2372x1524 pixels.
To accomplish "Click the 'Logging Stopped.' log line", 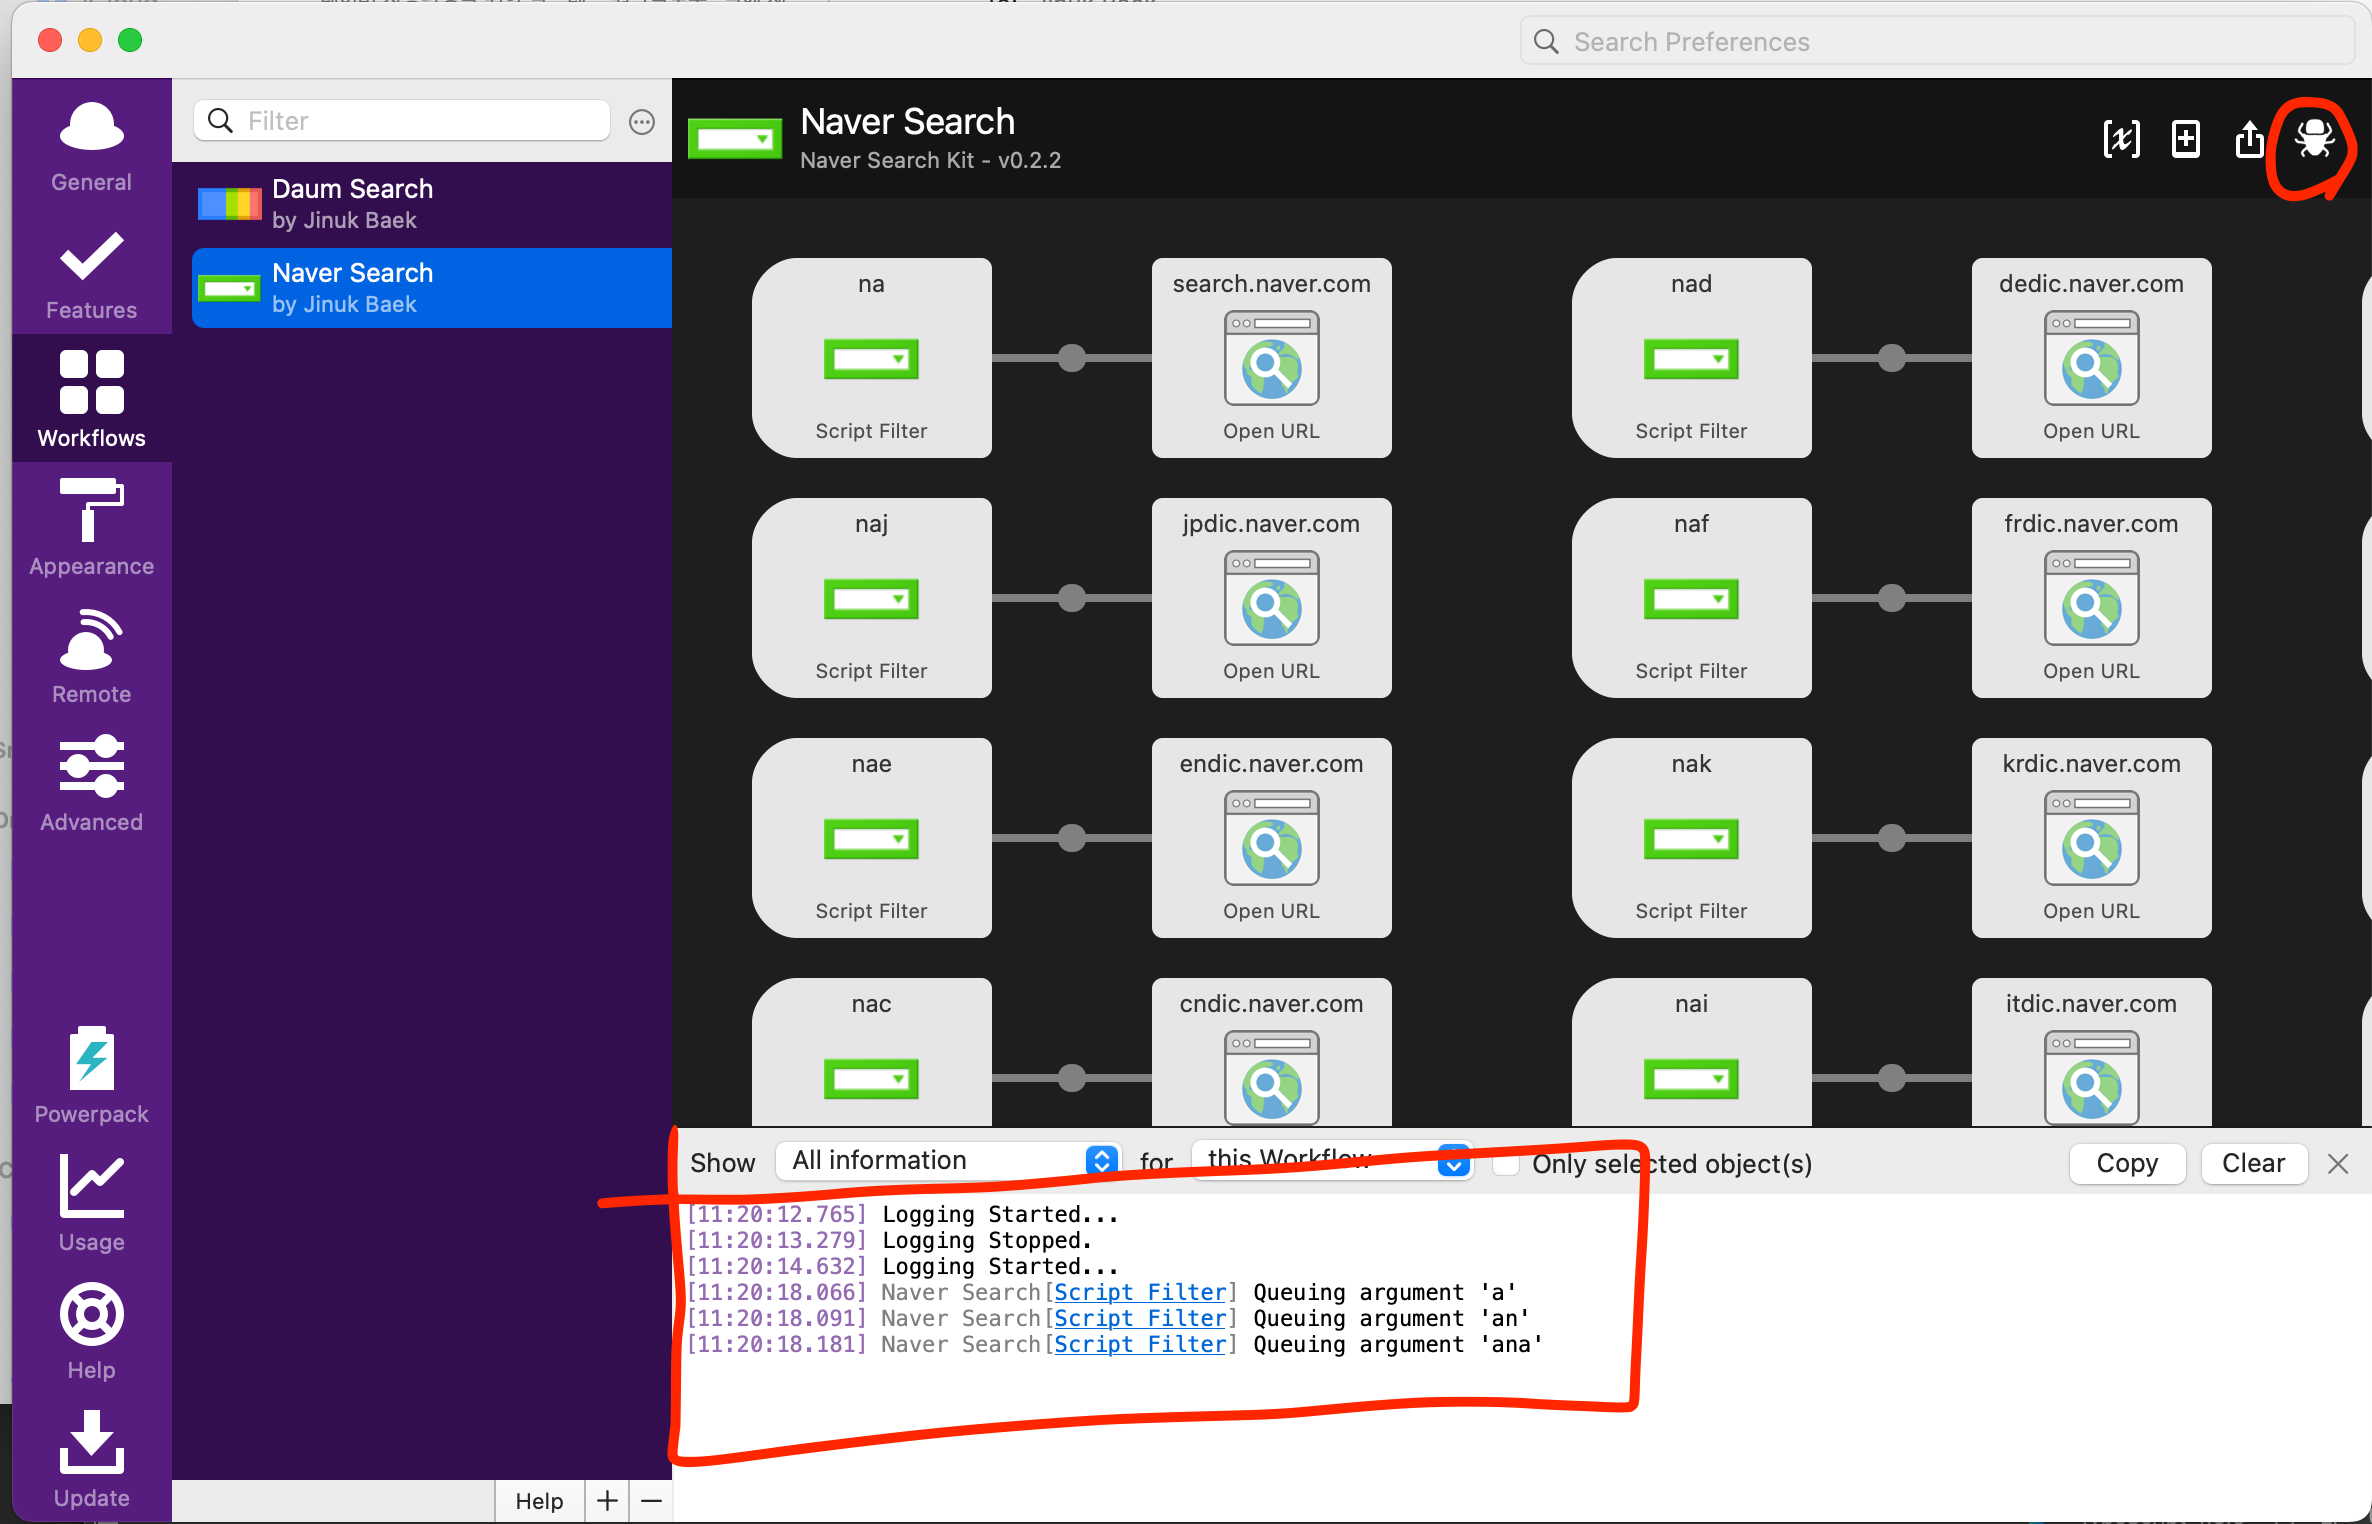I will 987,1240.
